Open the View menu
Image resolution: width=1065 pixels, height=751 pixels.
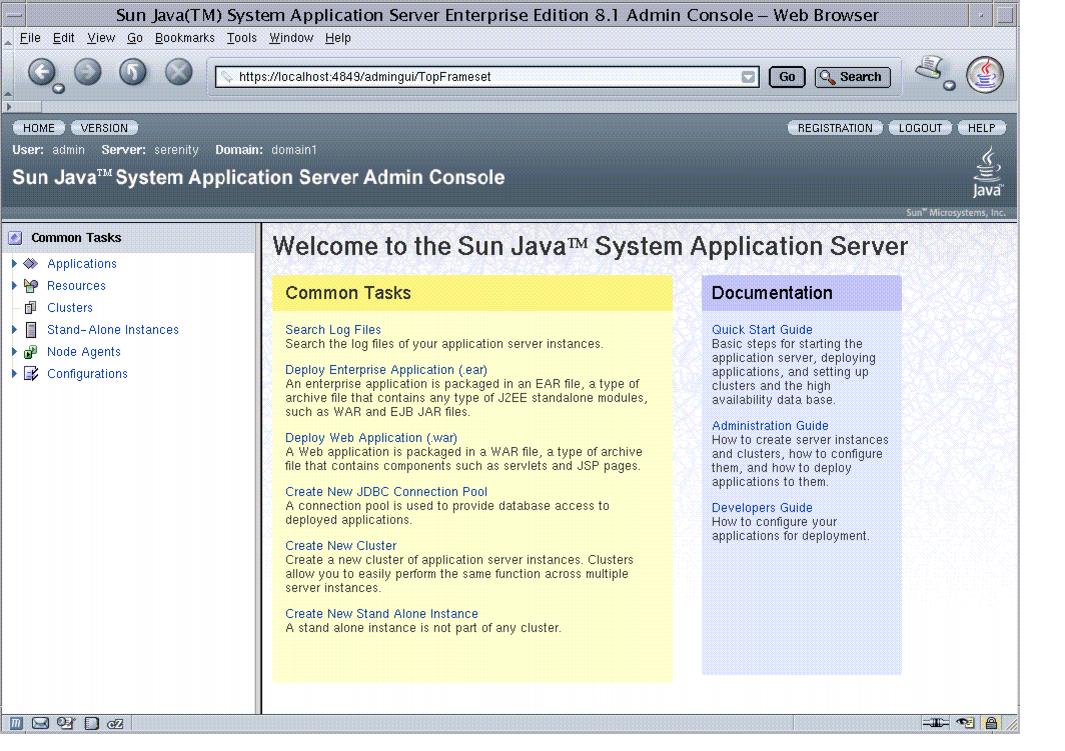[x=101, y=38]
